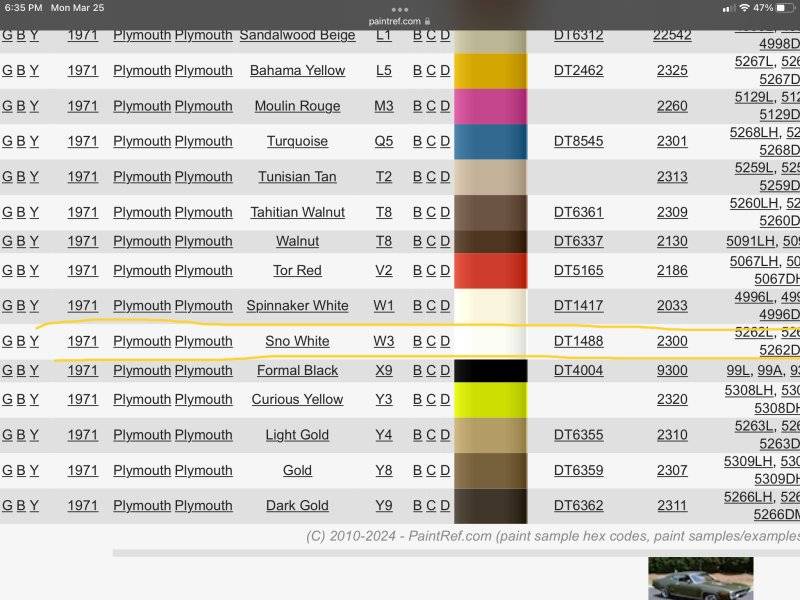The image size is (800, 600).
Task: Open DT2462 Ditzler code link
Action: pyautogui.click(x=579, y=70)
